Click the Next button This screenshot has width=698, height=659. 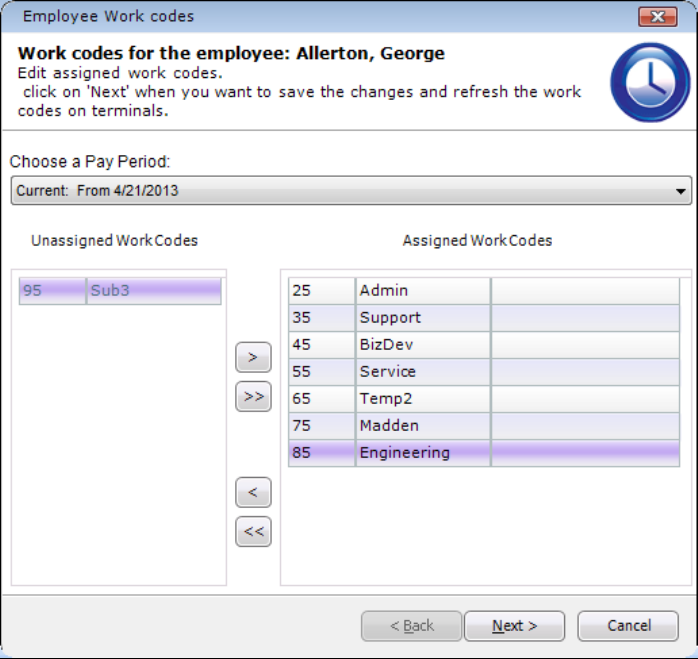pyautogui.click(x=514, y=626)
